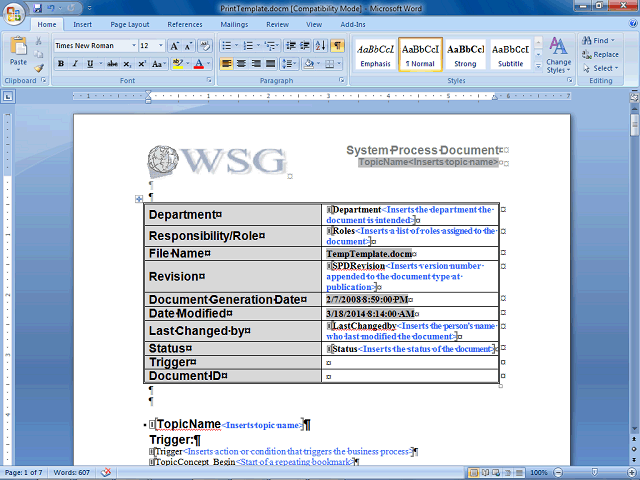Increase paragraph indent
The image size is (640, 480).
click(x=305, y=46)
